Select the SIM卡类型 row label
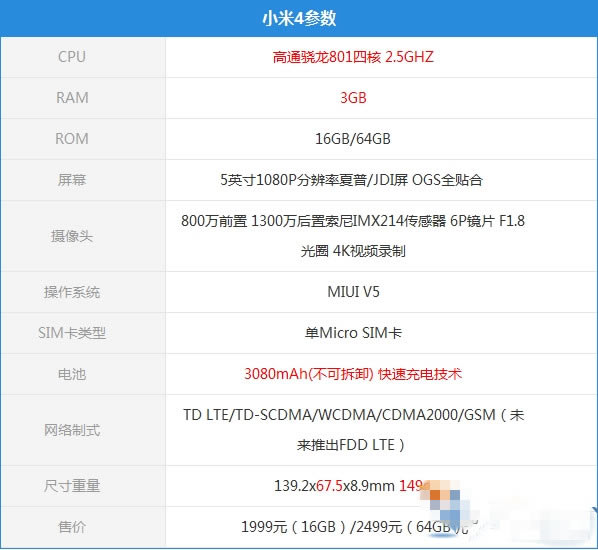The width and height of the screenshot is (598, 550). (x=72, y=333)
